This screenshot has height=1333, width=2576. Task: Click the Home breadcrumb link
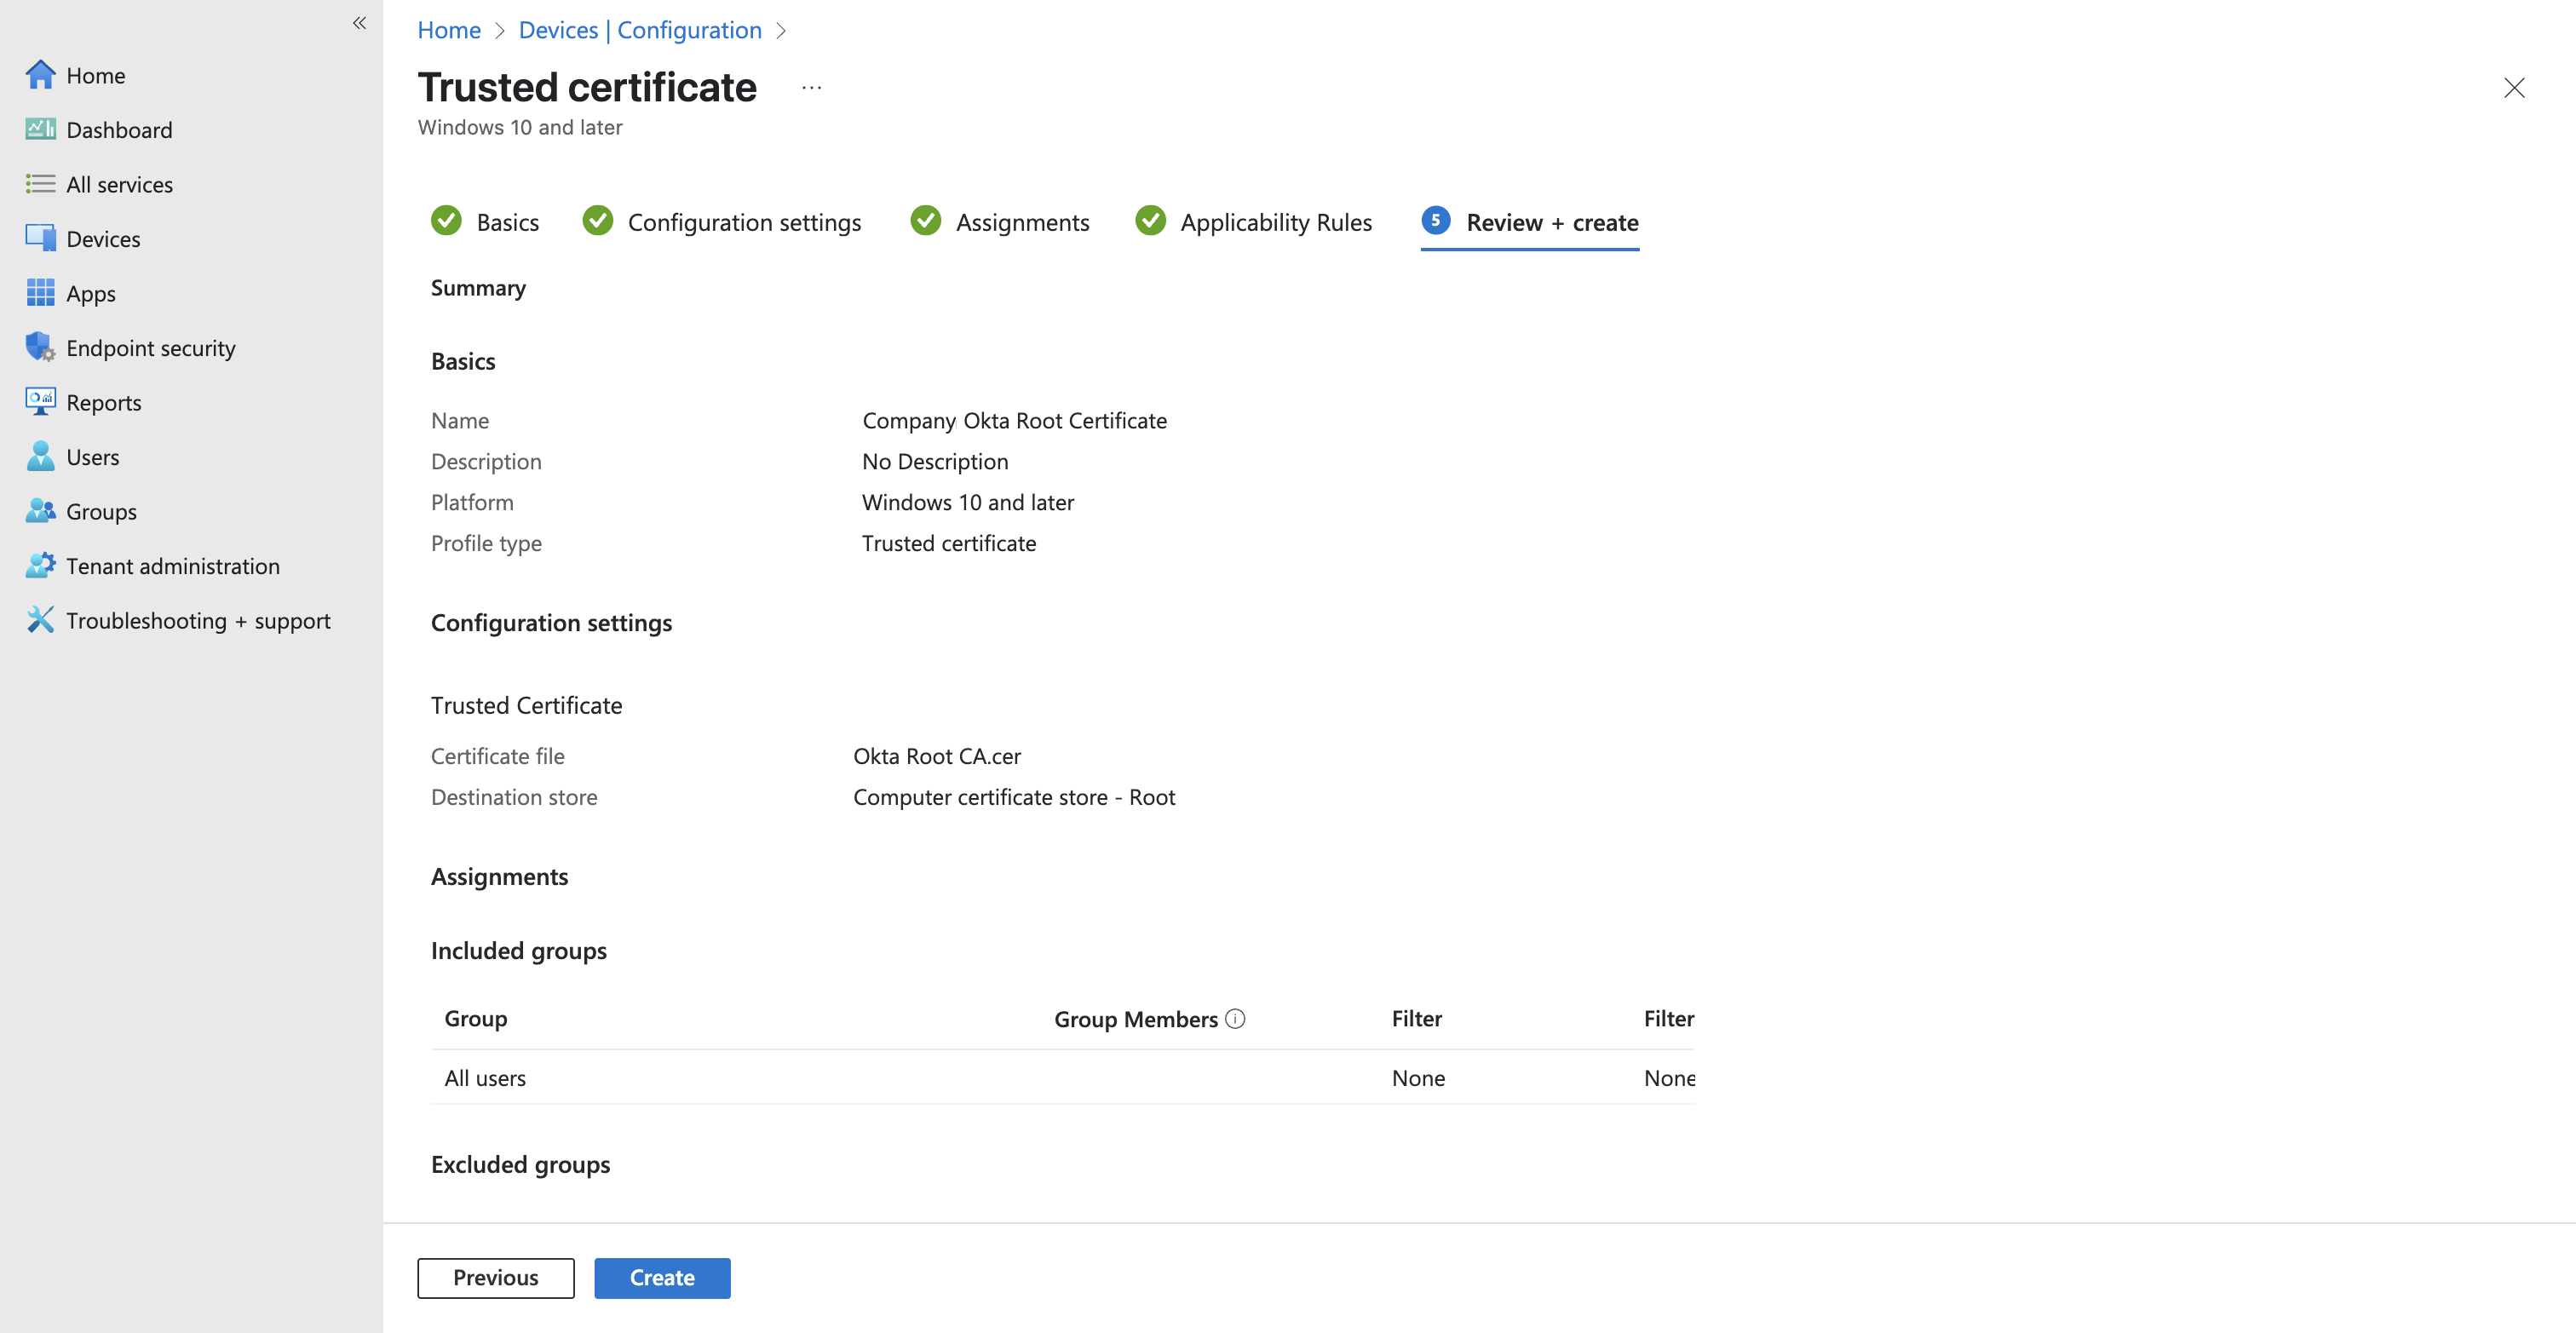(x=449, y=30)
